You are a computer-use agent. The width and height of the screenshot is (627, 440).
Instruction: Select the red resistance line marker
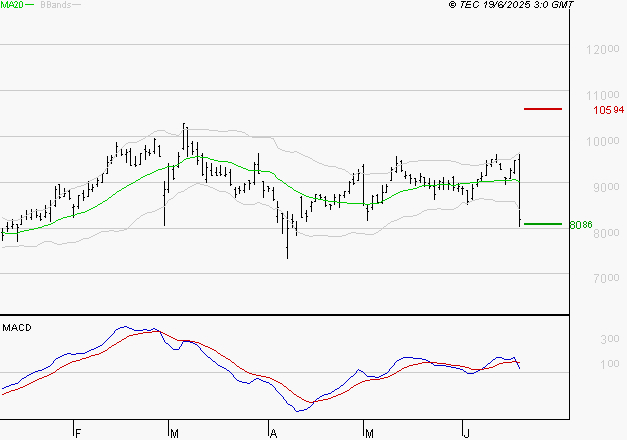543,108
